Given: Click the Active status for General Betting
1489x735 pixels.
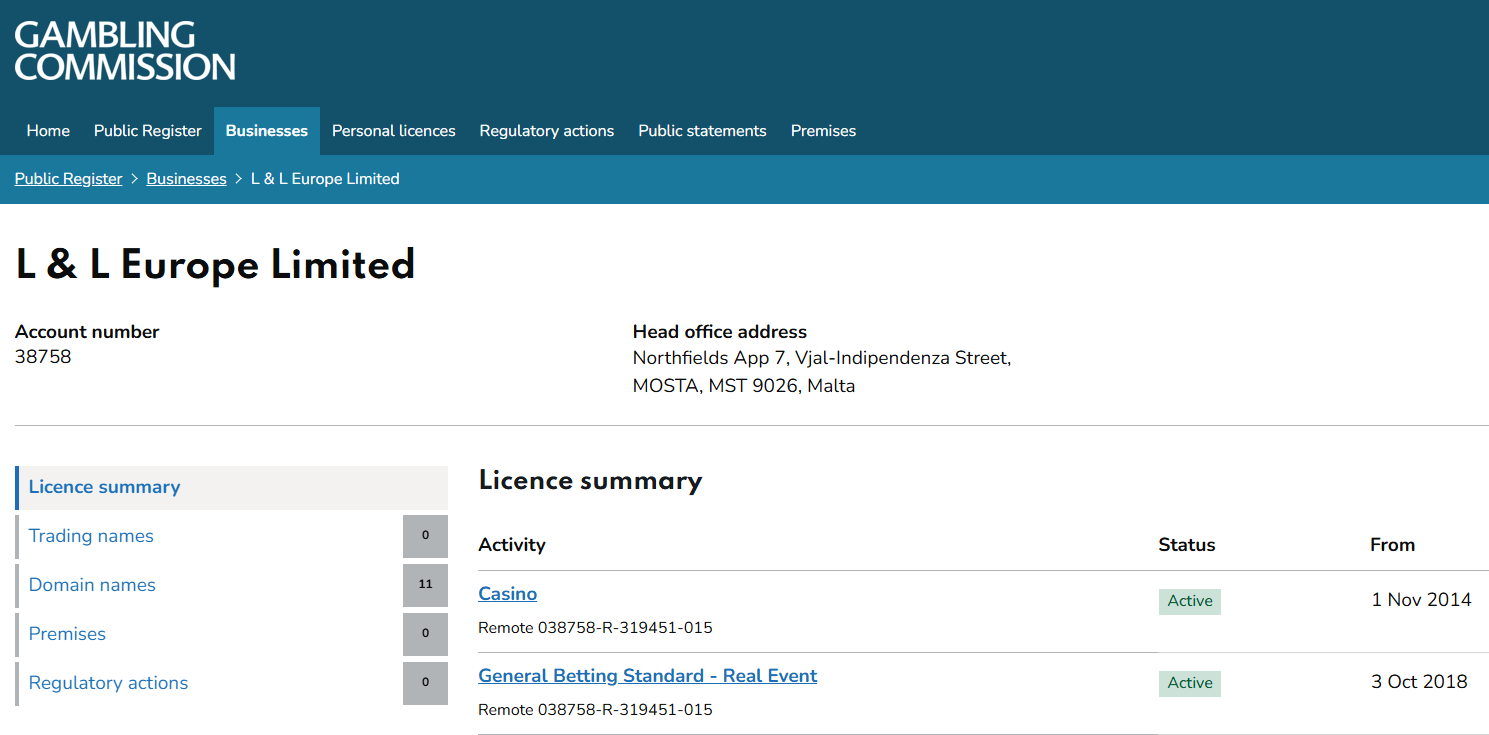Looking at the screenshot, I should [1190, 683].
